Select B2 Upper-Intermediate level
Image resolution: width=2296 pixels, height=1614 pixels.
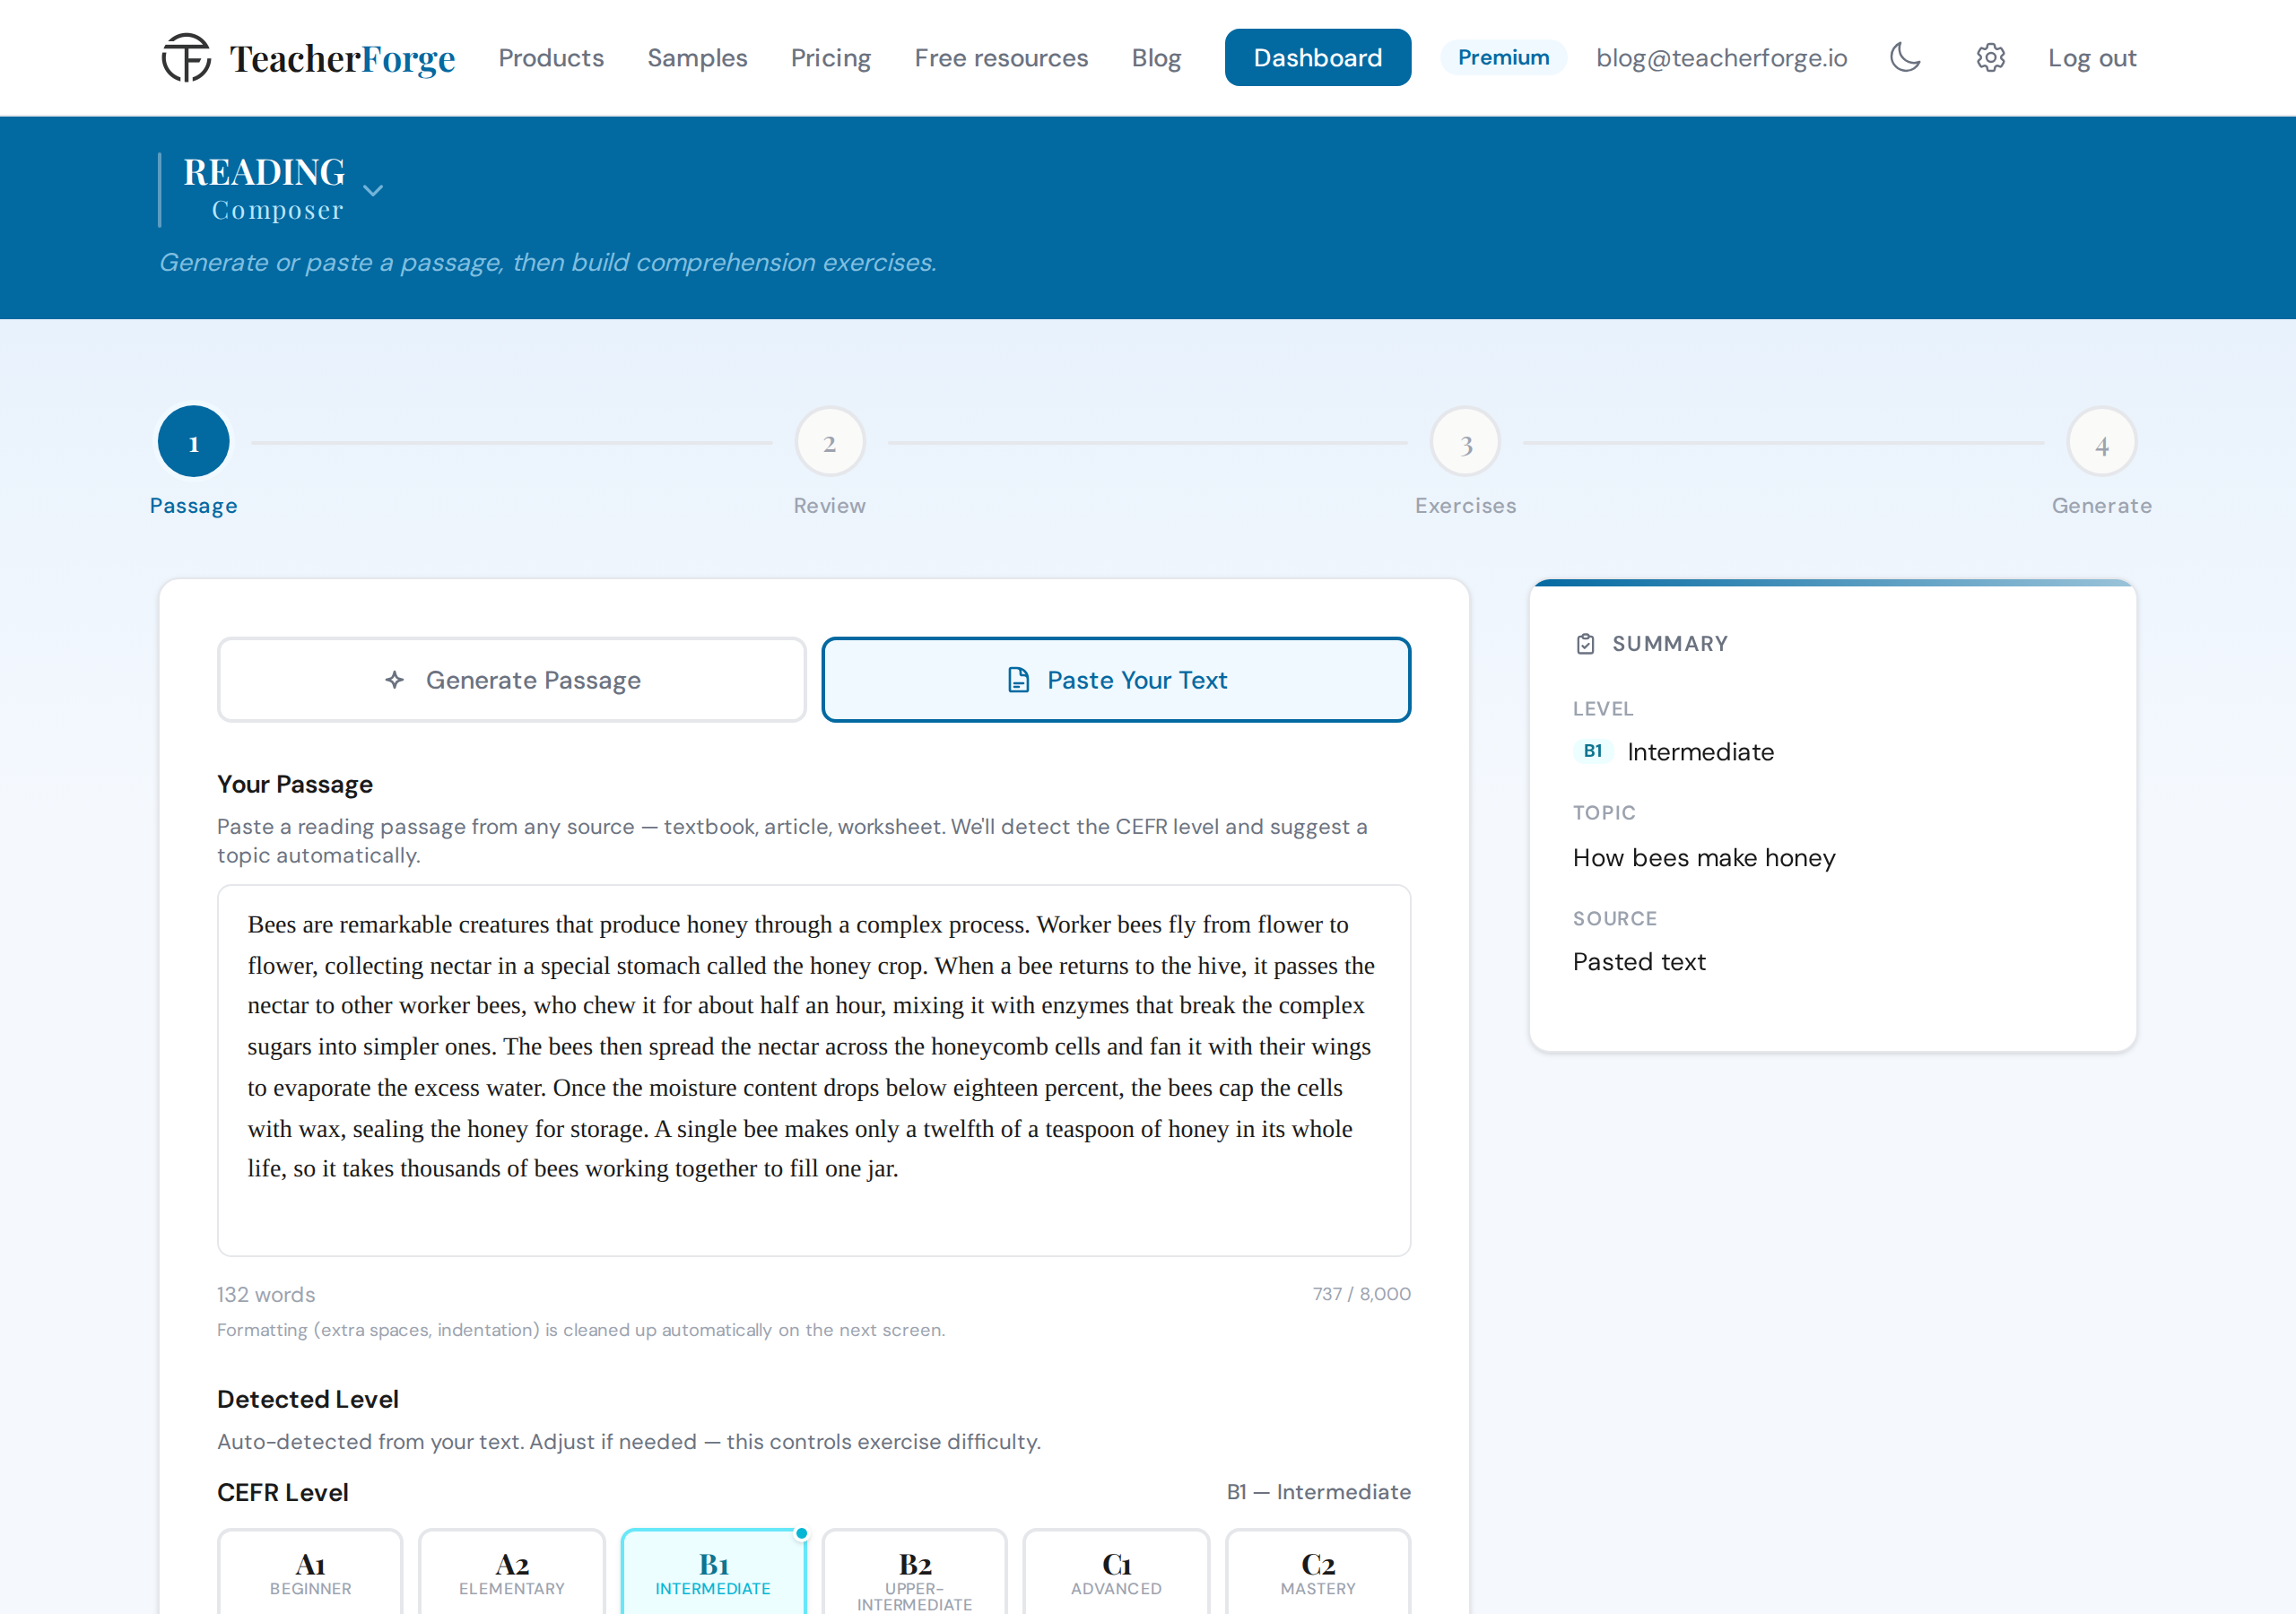tap(914, 1573)
